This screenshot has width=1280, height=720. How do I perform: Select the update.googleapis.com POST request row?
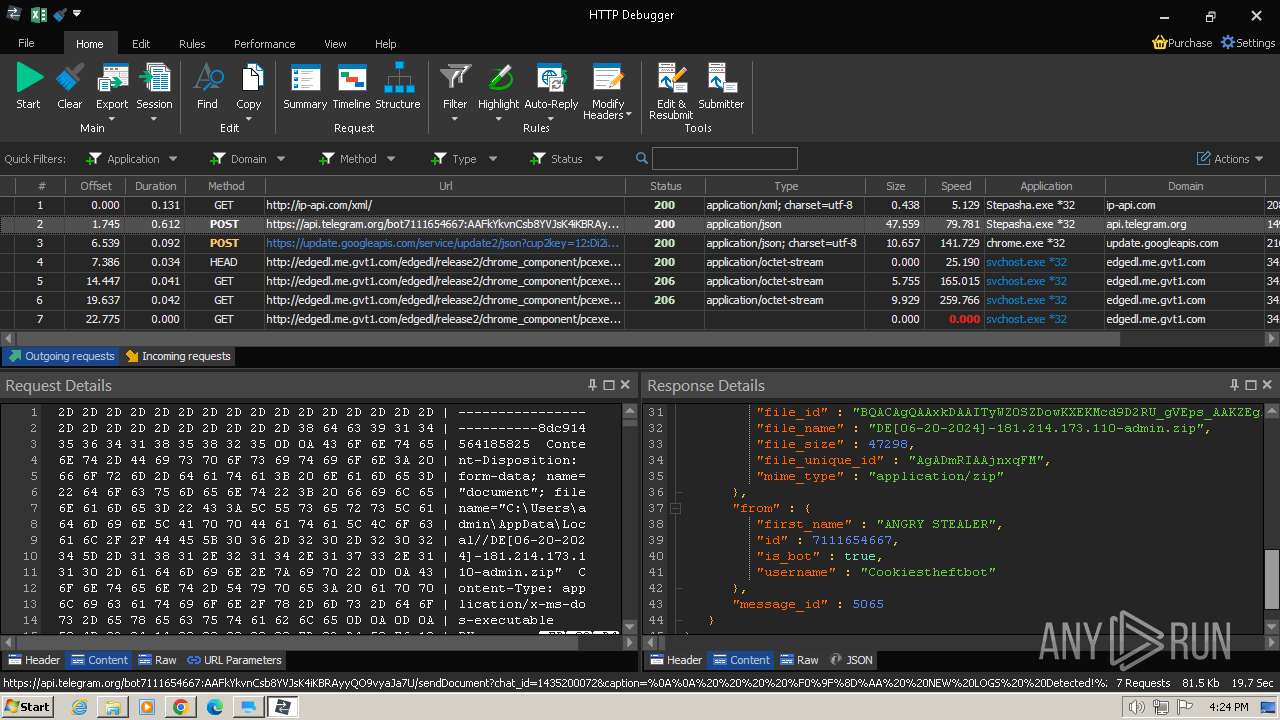[640, 243]
